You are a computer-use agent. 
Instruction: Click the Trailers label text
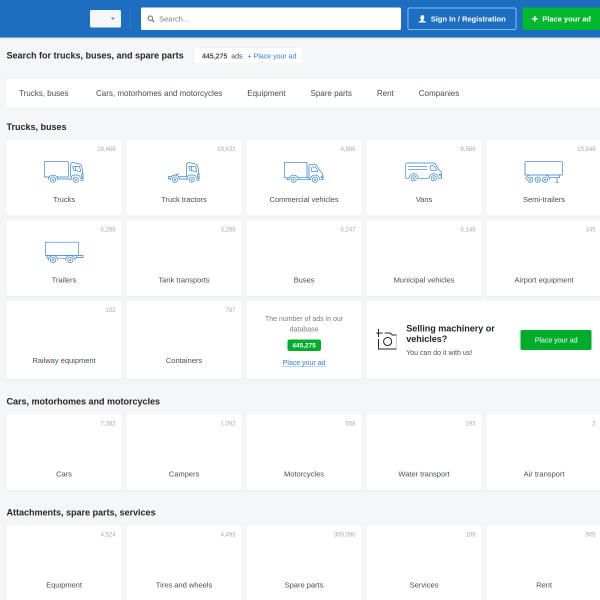(x=64, y=280)
